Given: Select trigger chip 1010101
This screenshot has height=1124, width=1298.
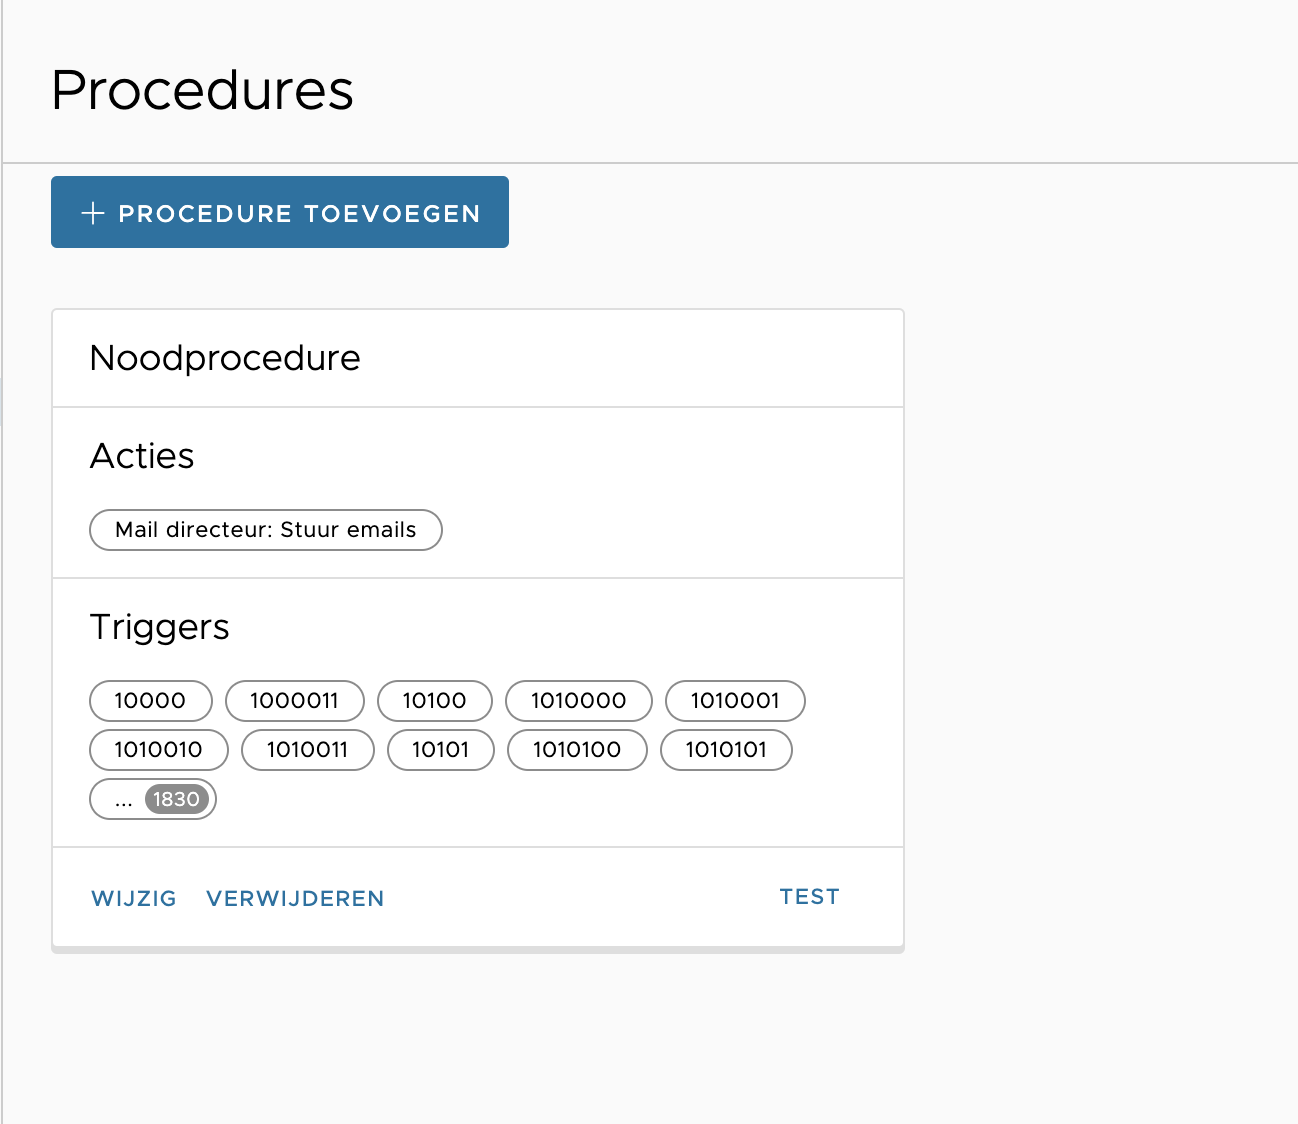Looking at the screenshot, I should (726, 750).
